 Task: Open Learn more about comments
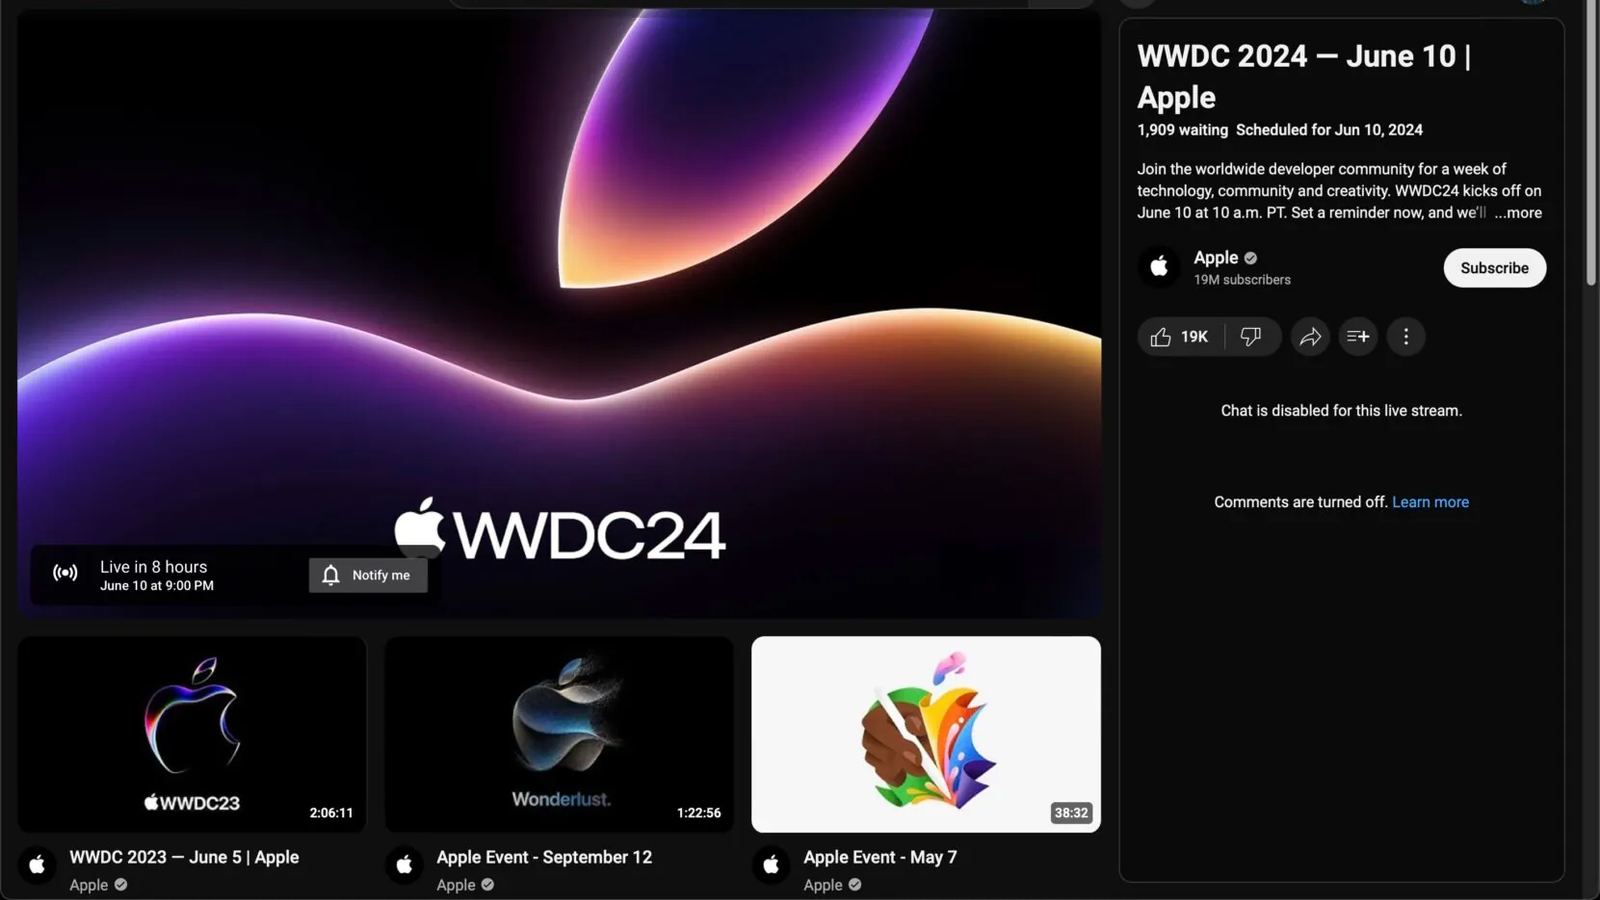[x=1430, y=502]
